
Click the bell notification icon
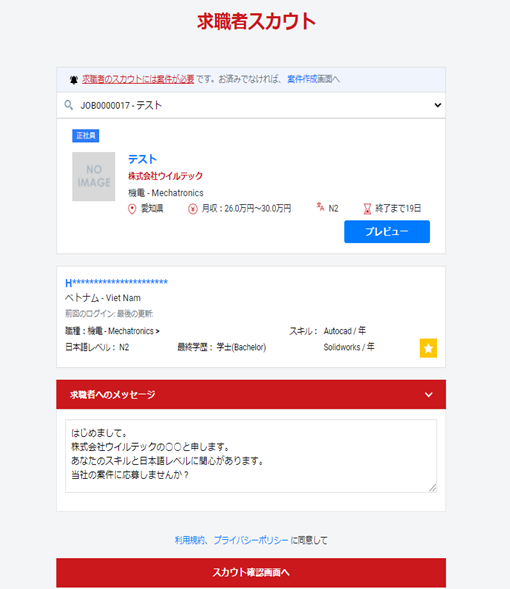(x=74, y=80)
